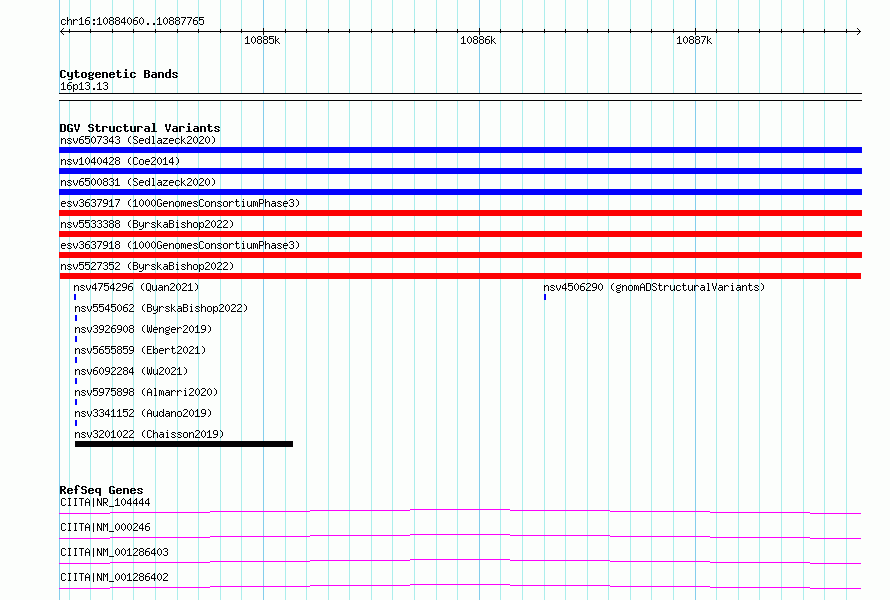
Task: Open the Cytogenetic Bands track title
Action: (119, 74)
